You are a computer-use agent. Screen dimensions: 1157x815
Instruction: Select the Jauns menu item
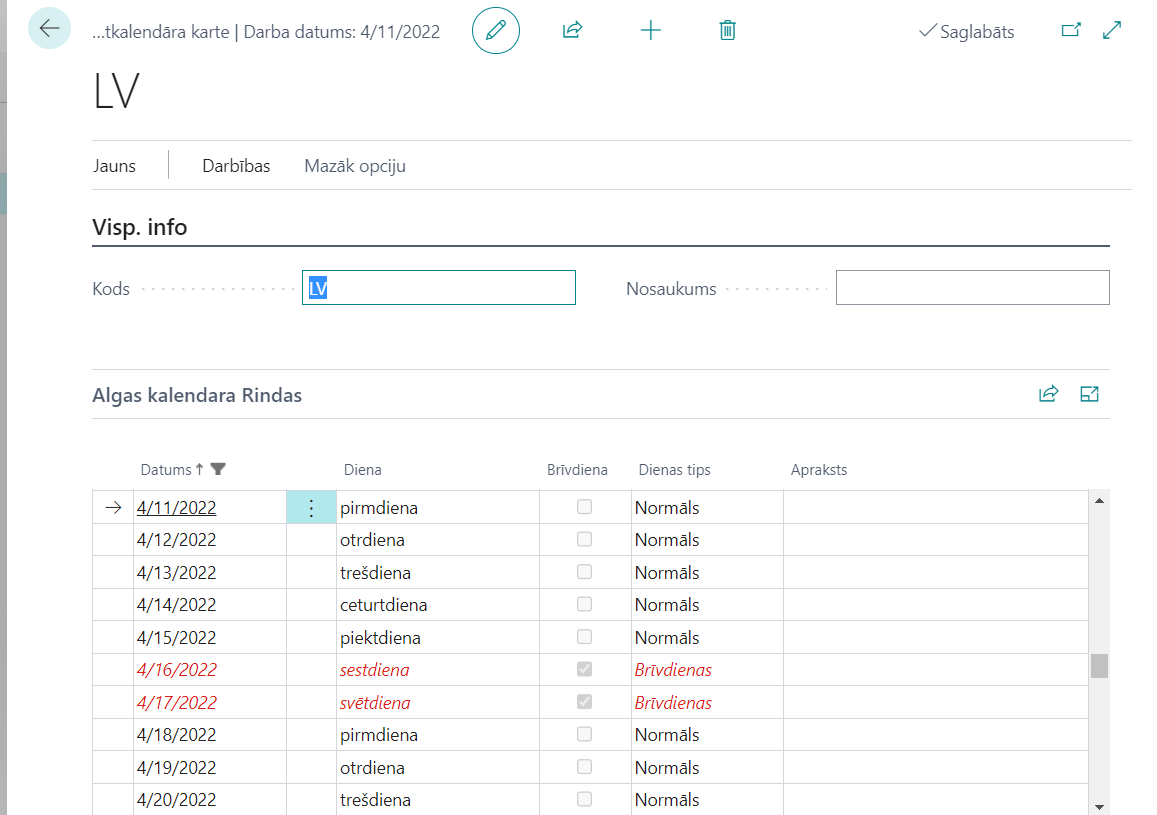114,166
